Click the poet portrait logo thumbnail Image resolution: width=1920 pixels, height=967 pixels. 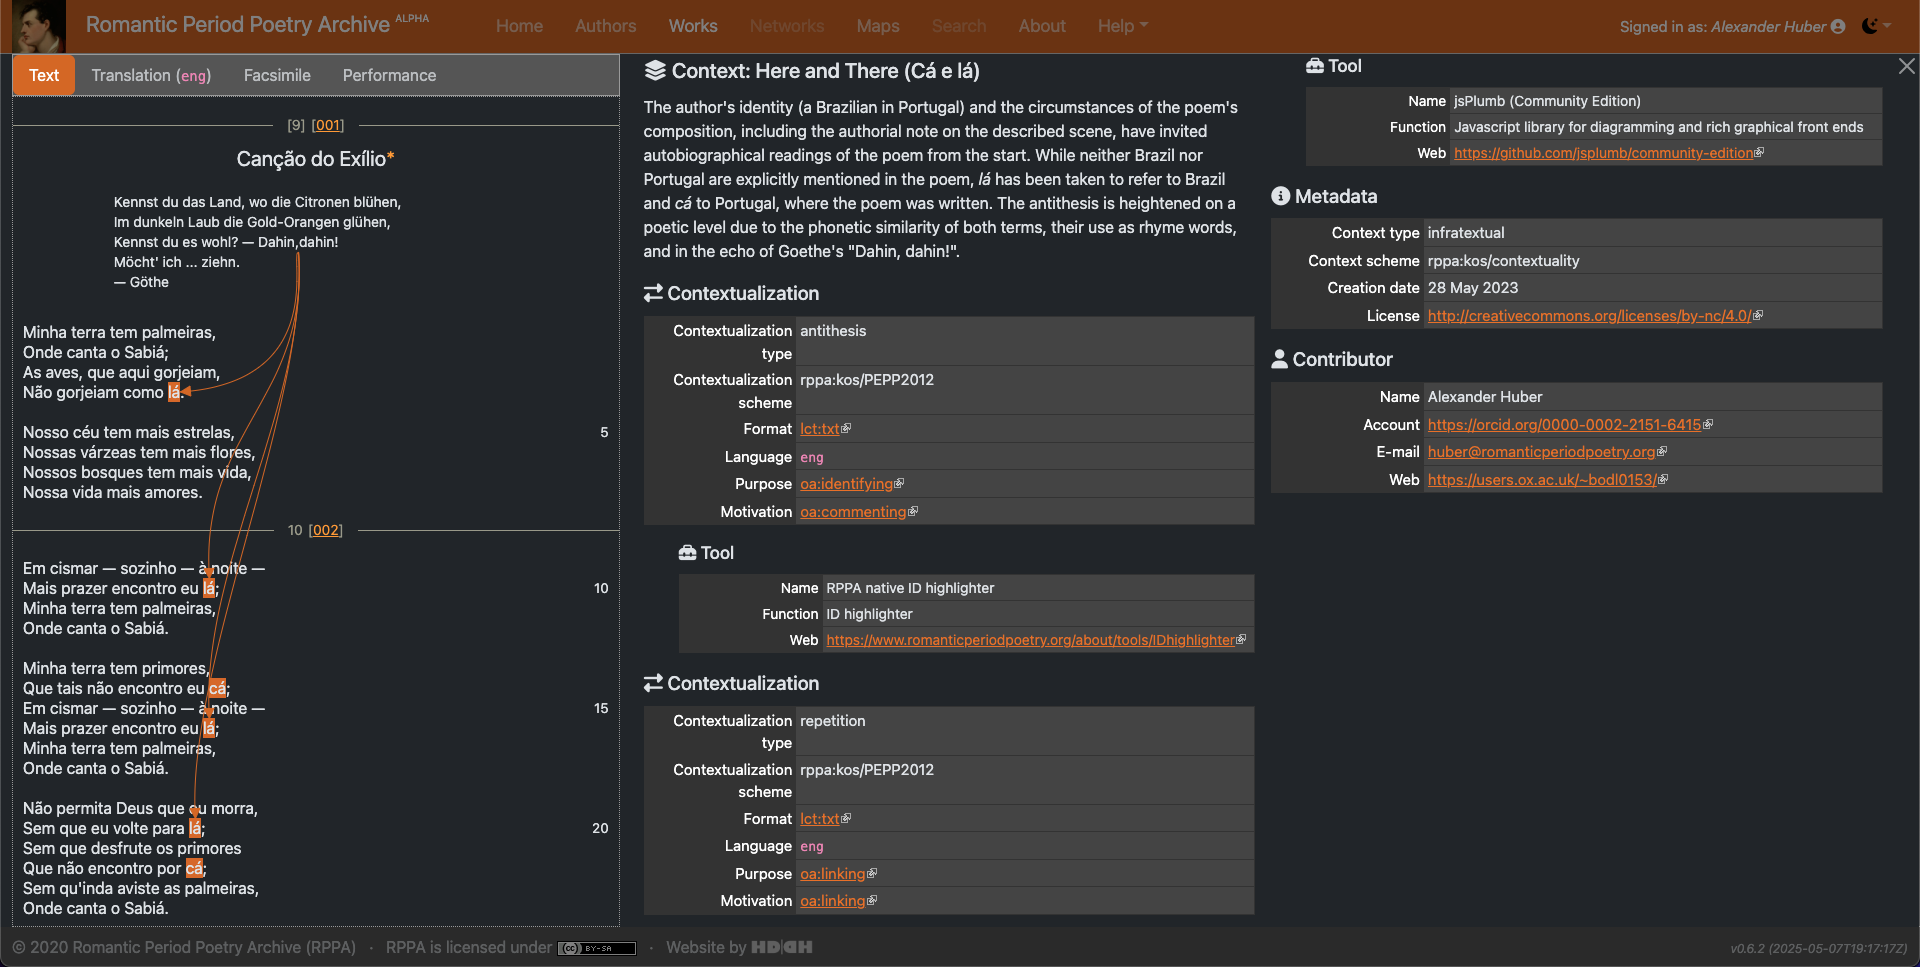pyautogui.click(x=39, y=26)
